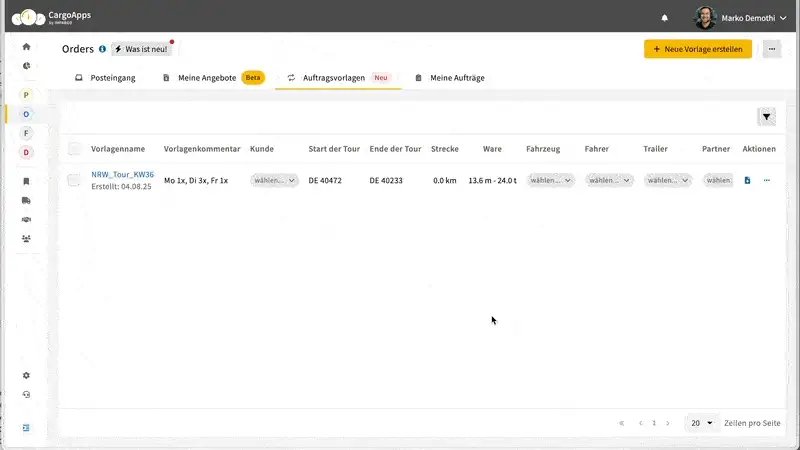
Task: Switch to the Meine Aufträge tab
Action: [x=450, y=78]
